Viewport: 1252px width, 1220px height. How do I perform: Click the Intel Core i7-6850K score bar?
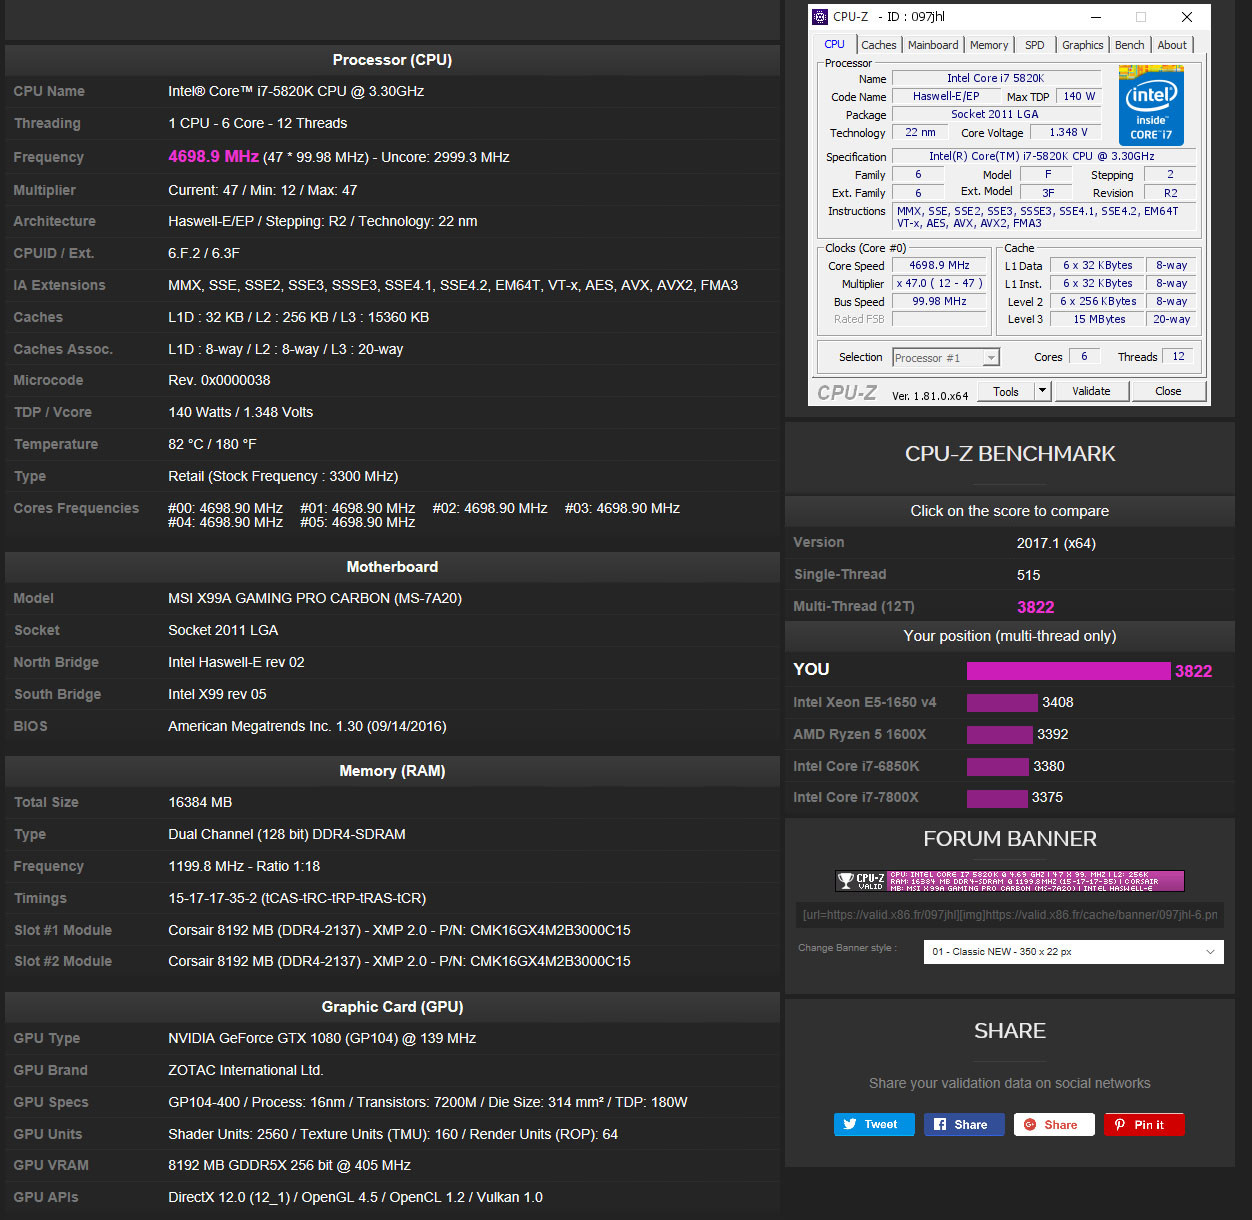[998, 767]
